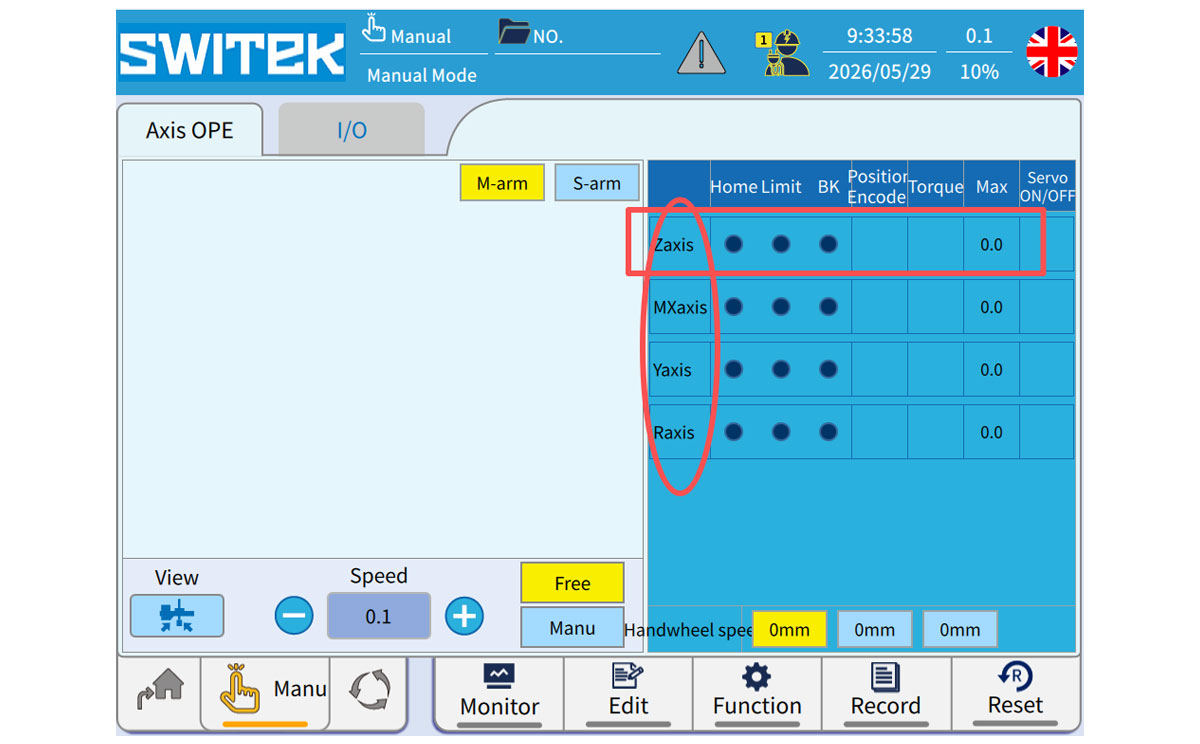The height and width of the screenshot is (744, 1200).
Task: Select the yellow 0mm handwheel speed
Action: (x=789, y=630)
